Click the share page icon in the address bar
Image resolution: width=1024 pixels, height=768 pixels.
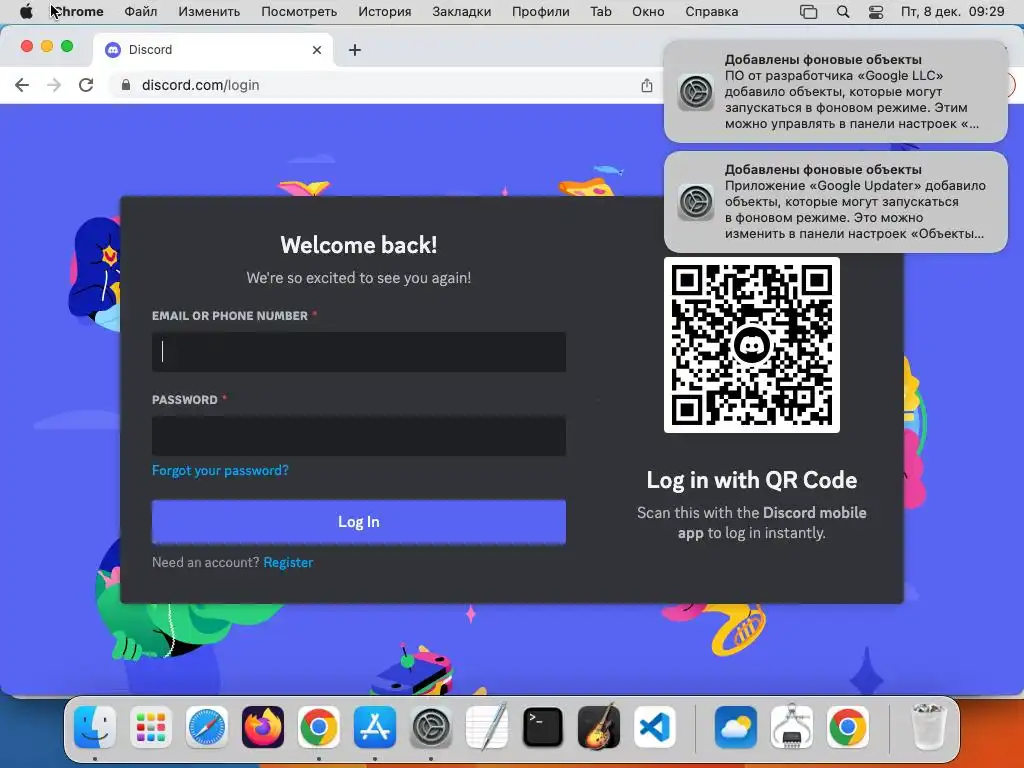(x=647, y=85)
